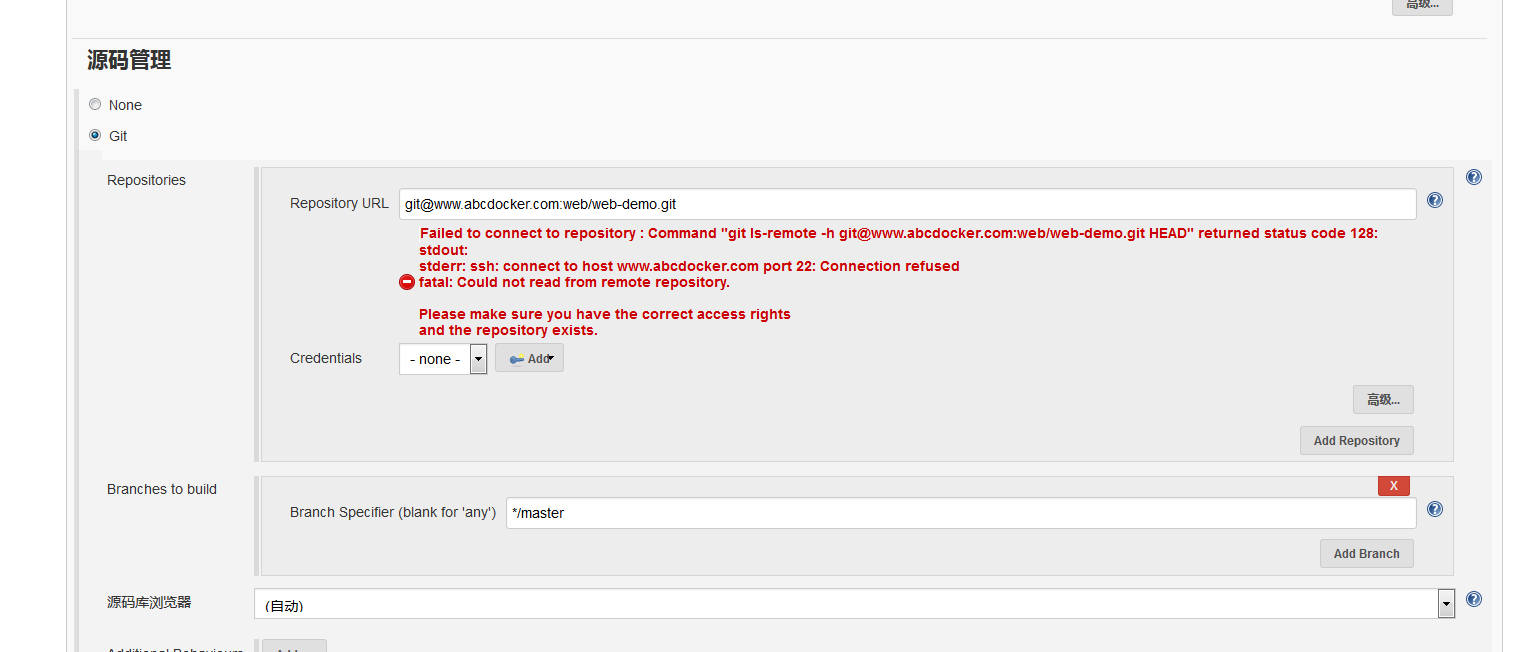The image size is (1526, 652).
Task: Click the Add Repository button
Action: pyautogui.click(x=1356, y=440)
